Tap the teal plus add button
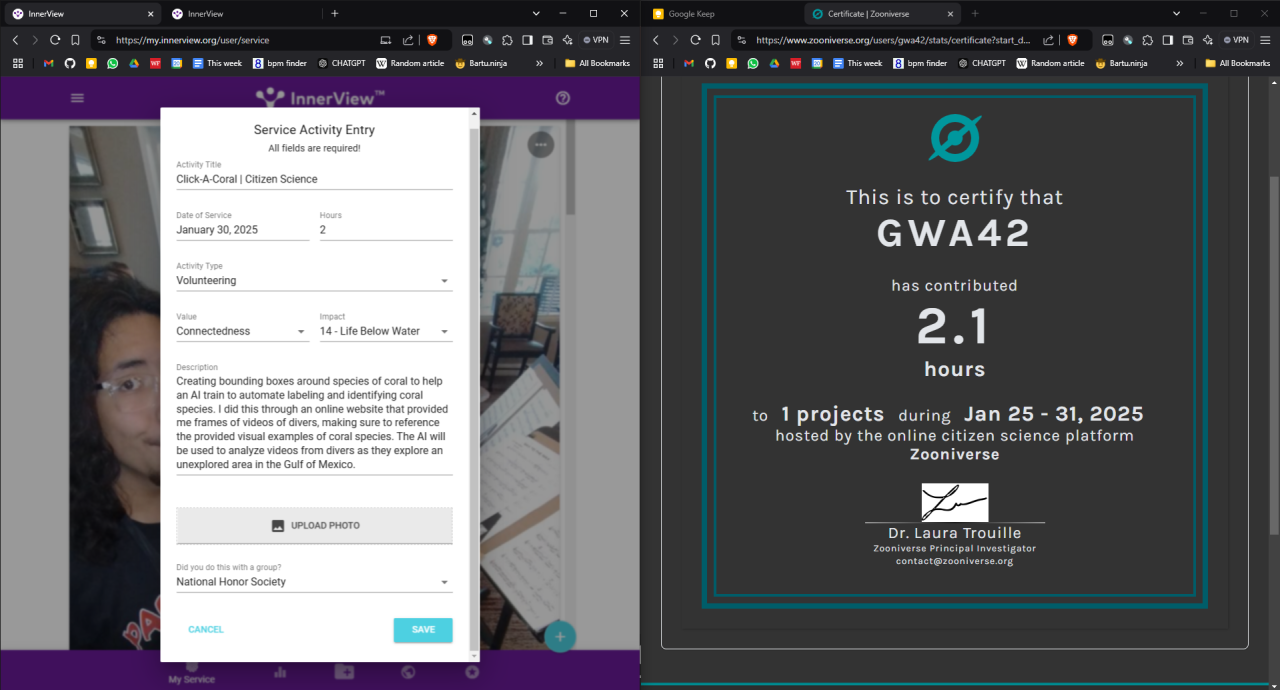The image size is (1280, 690). (560, 637)
